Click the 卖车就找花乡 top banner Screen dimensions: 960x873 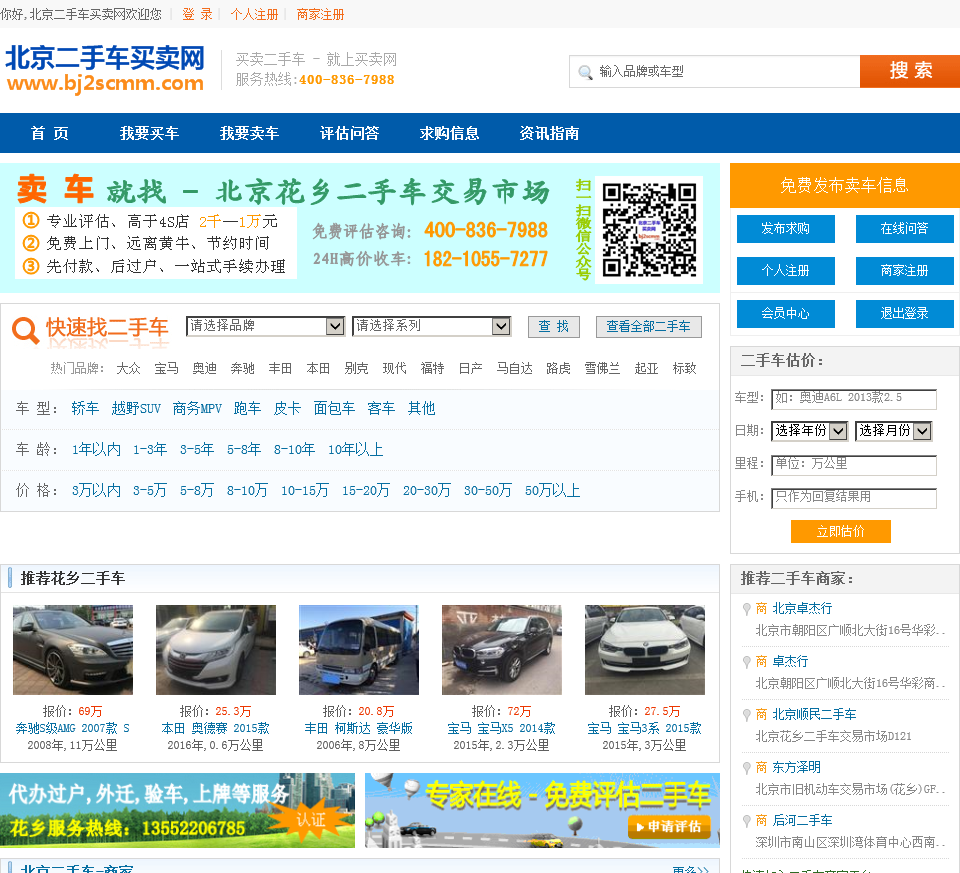pos(360,228)
